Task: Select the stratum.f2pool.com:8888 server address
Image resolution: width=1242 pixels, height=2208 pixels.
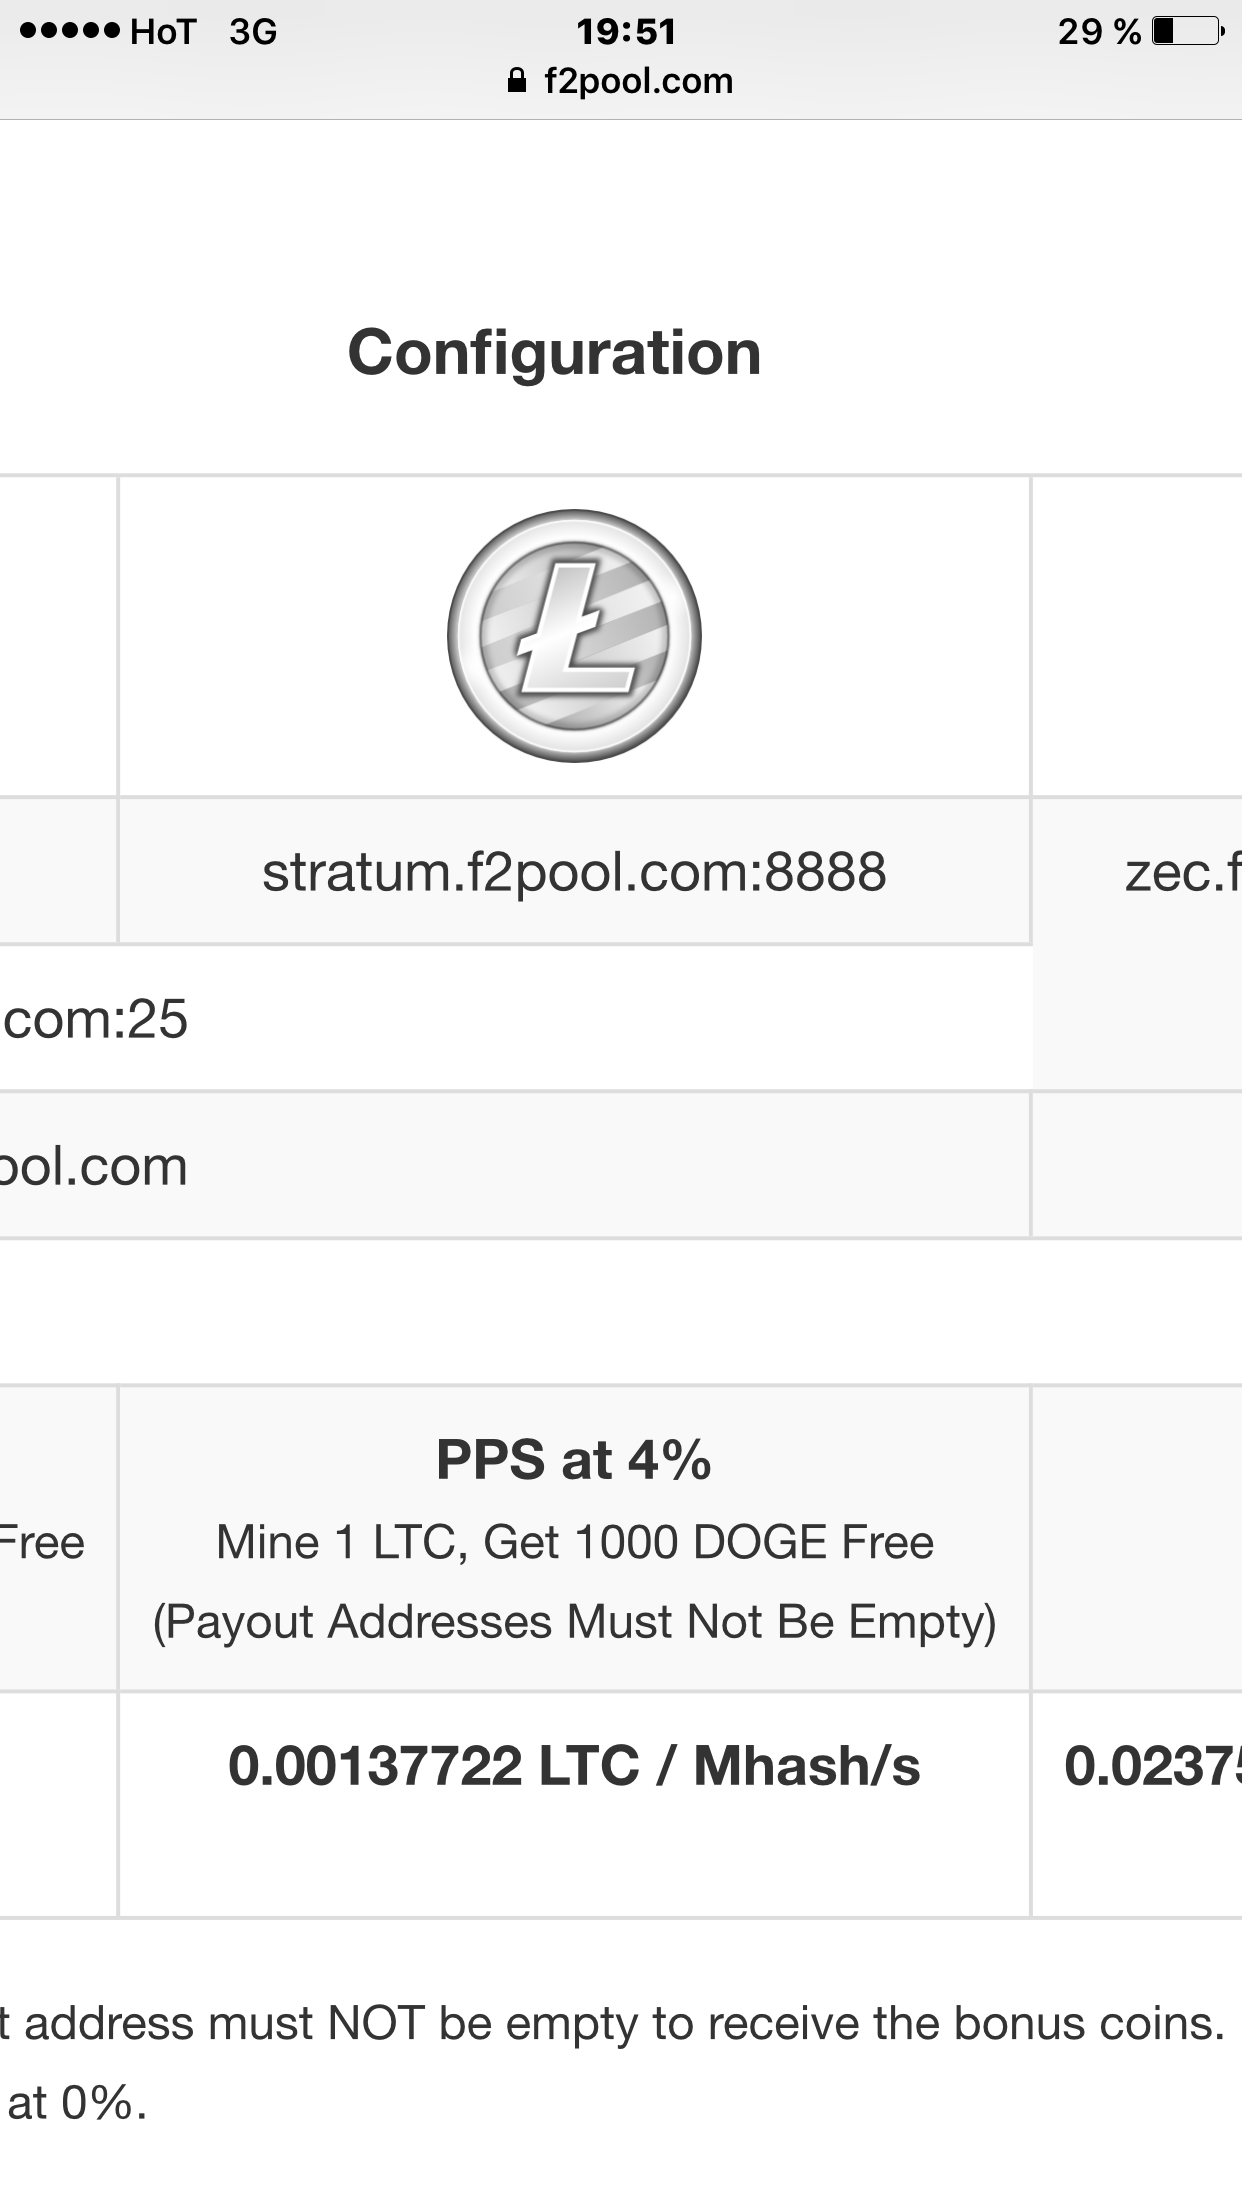Action: 574,872
